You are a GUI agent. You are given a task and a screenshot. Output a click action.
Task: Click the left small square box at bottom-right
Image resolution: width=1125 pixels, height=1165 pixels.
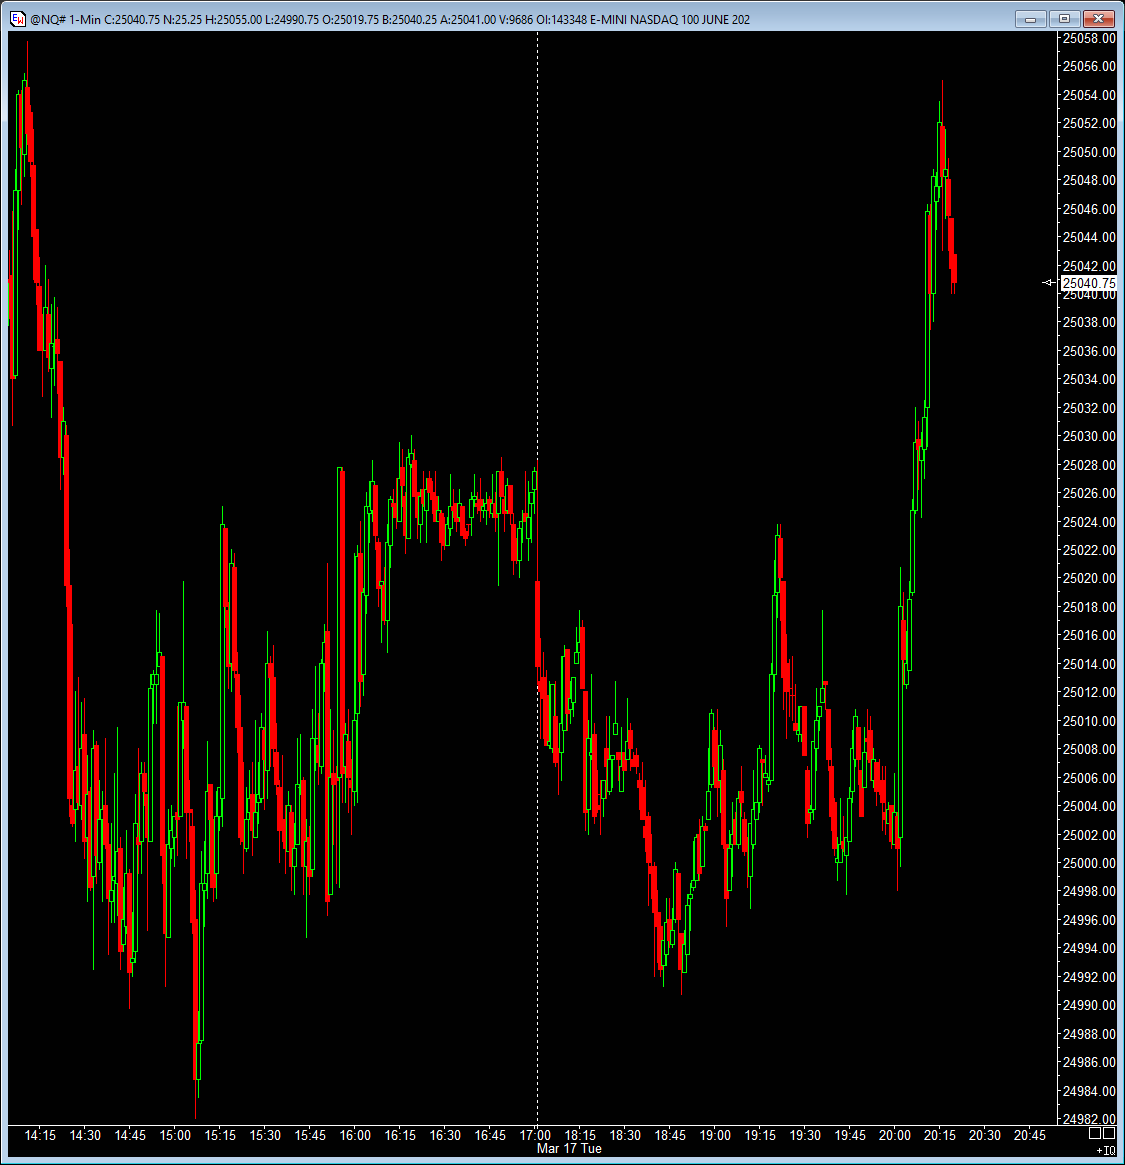1095,1133
